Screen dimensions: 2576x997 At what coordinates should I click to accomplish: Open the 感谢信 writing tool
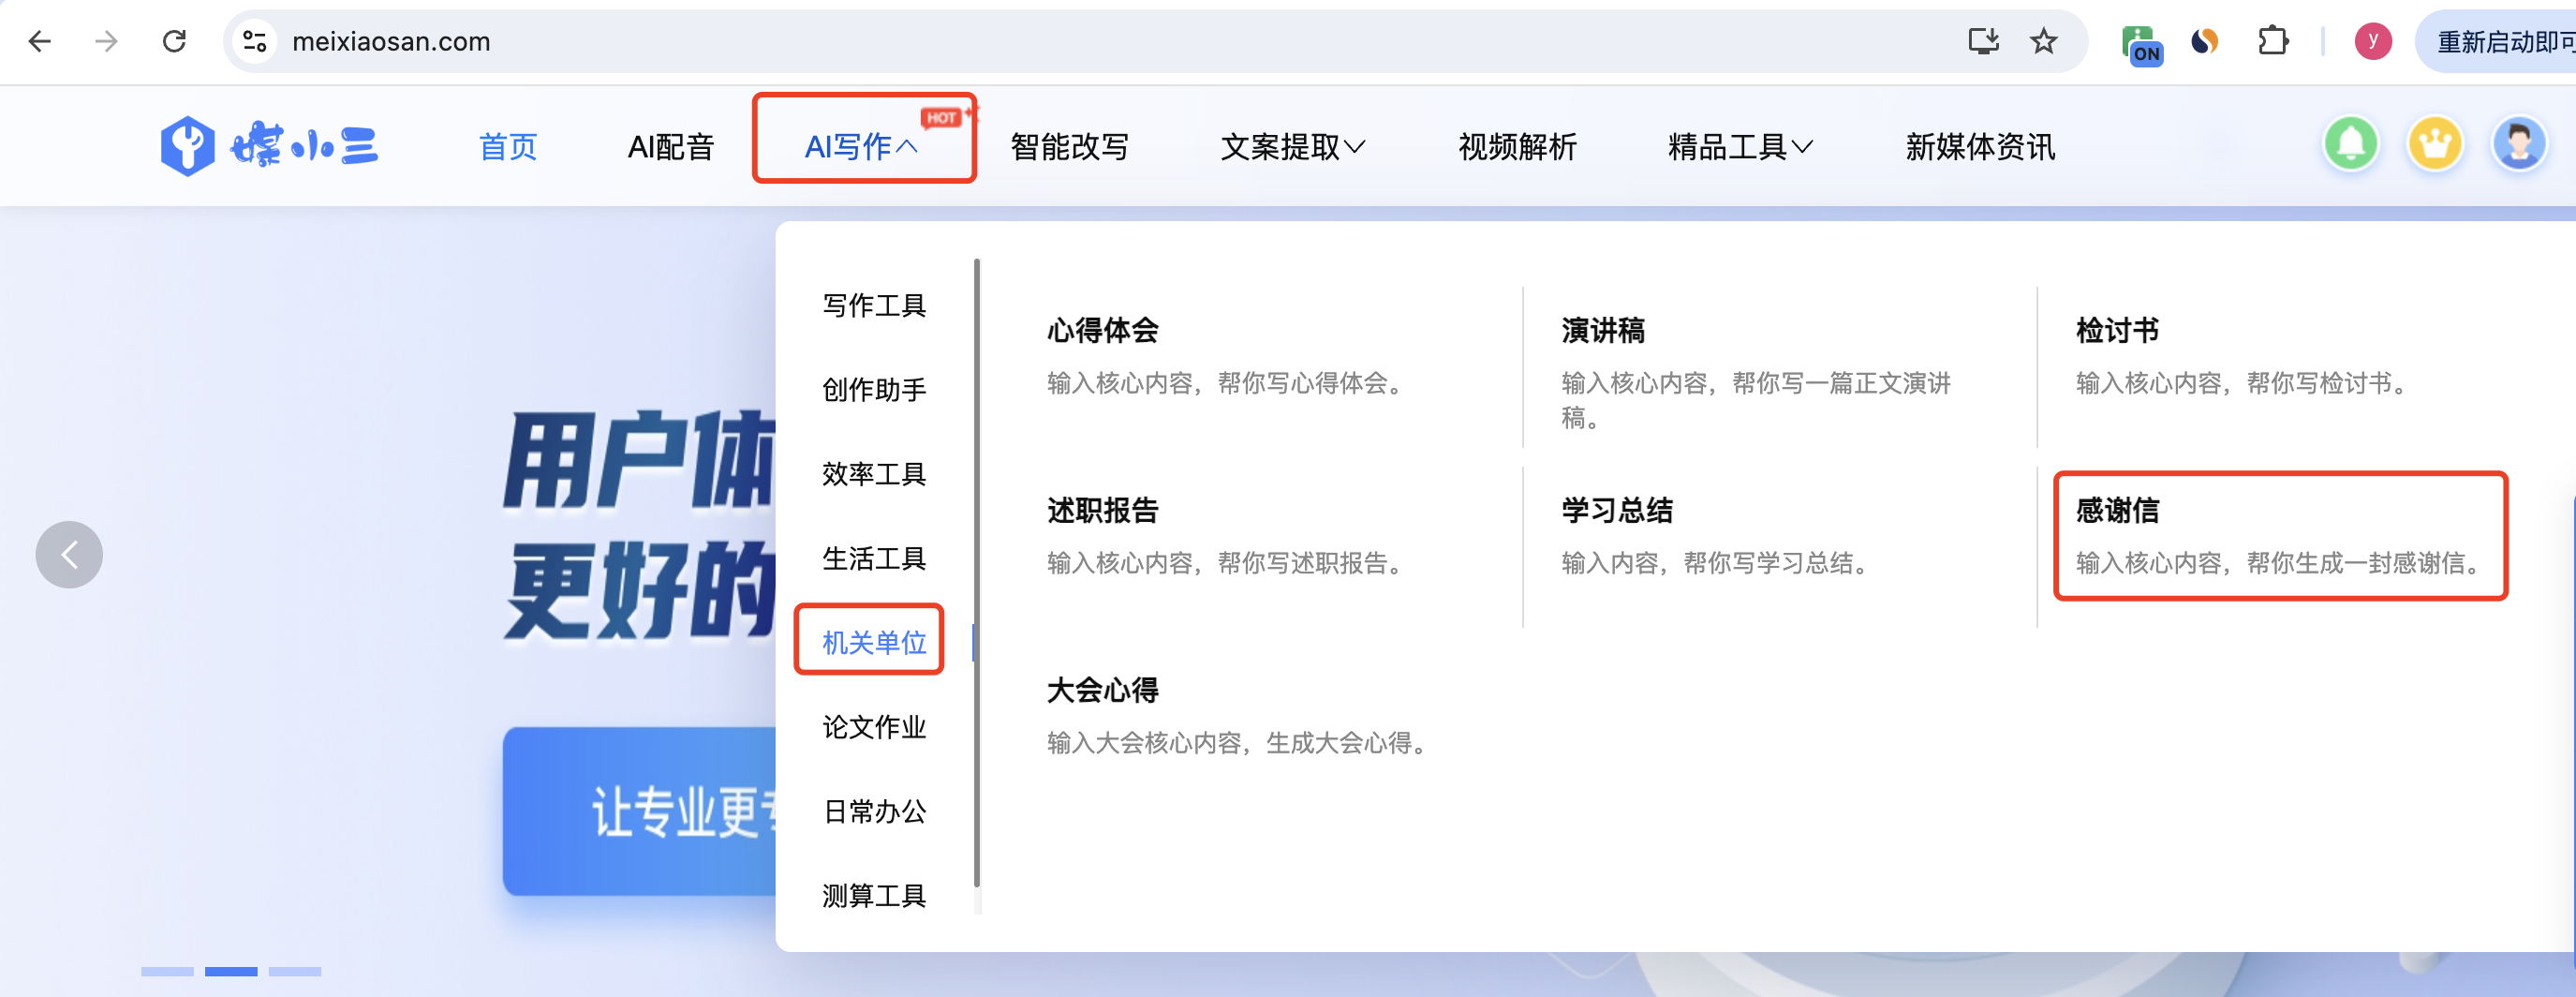(2117, 510)
